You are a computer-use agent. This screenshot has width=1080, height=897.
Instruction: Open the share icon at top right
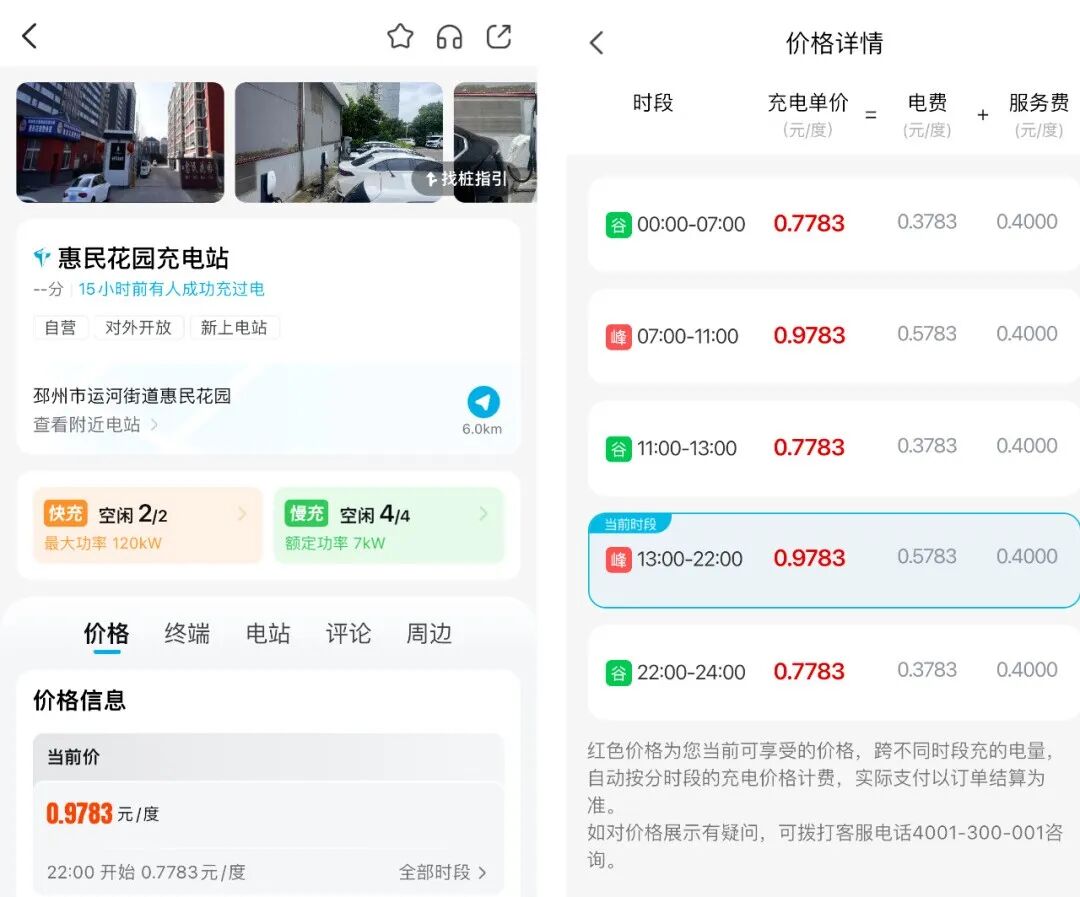coord(499,36)
